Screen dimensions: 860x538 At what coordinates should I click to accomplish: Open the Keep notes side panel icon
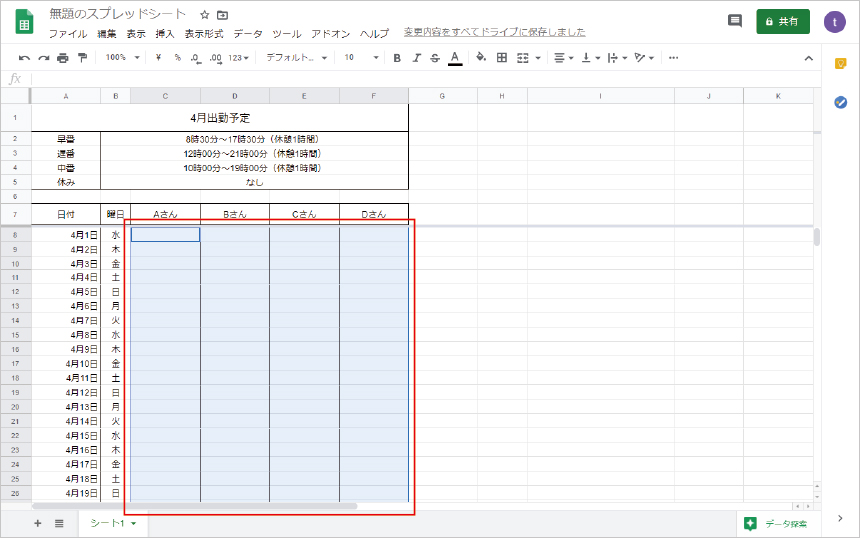tap(840, 64)
